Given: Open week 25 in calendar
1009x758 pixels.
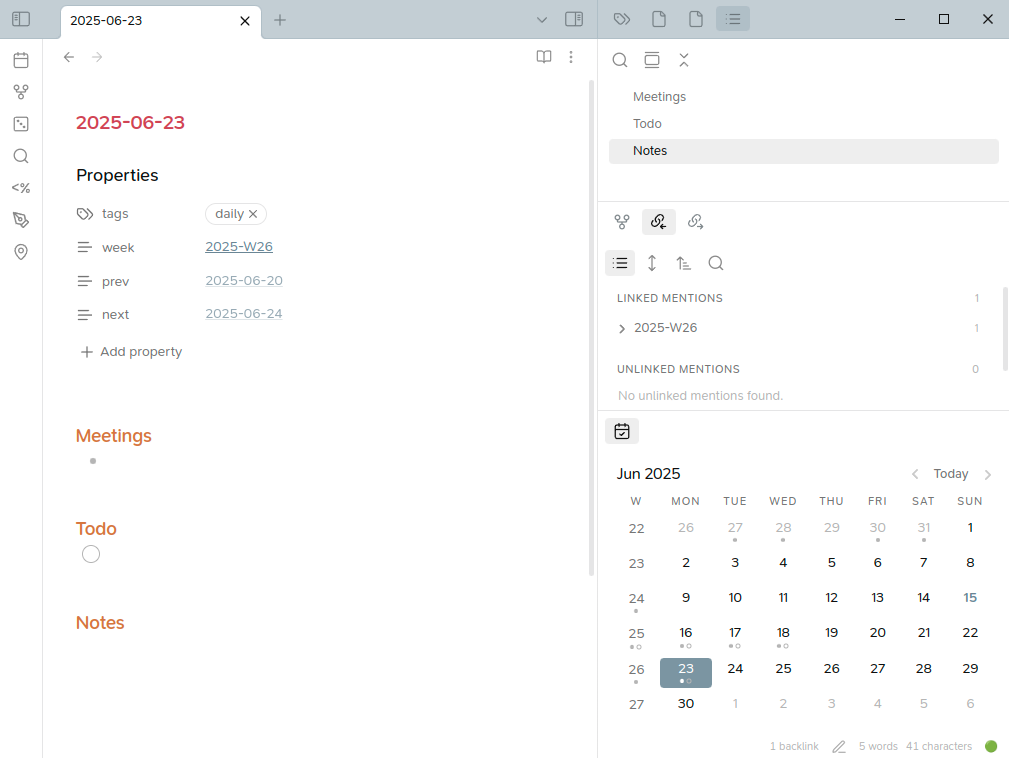Looking at the screenshot, I should [636, 634].
